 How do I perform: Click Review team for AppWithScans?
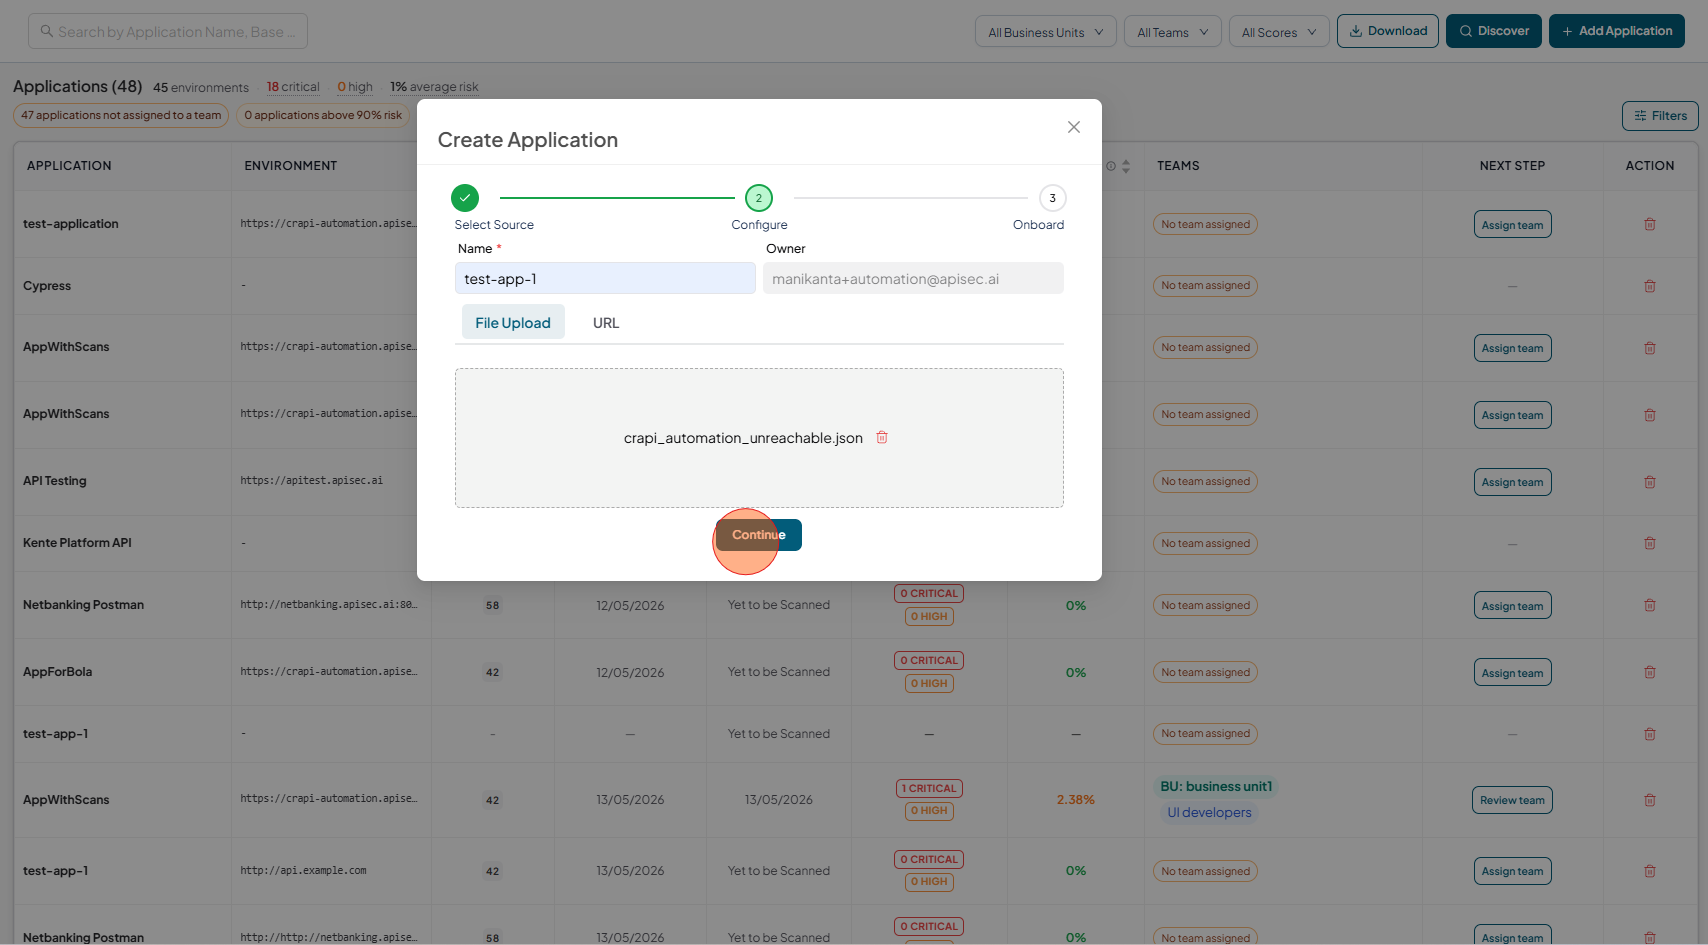click(x=1512, y=800)
